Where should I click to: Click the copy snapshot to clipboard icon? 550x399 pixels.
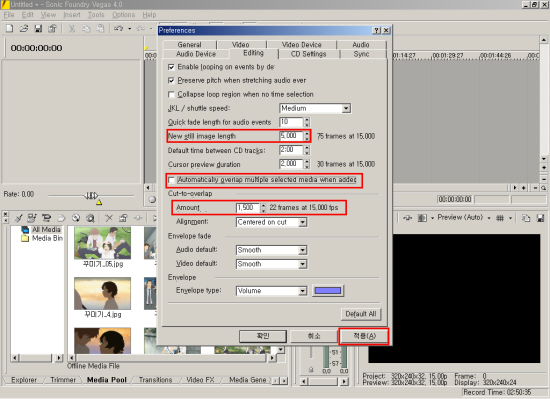[526, 218]
